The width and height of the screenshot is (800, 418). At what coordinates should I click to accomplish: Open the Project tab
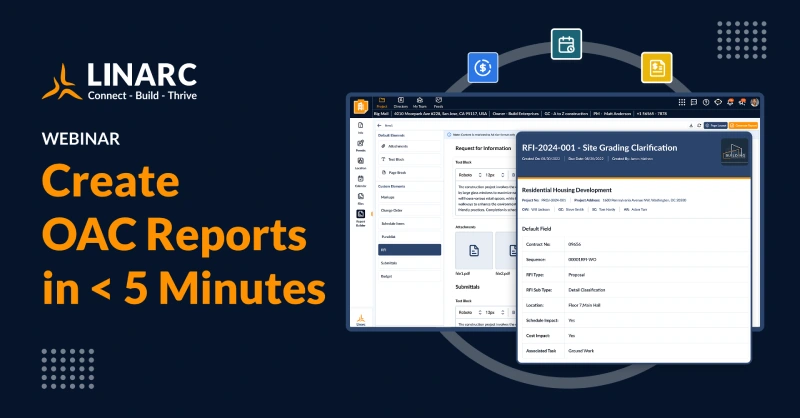(382, 103)
